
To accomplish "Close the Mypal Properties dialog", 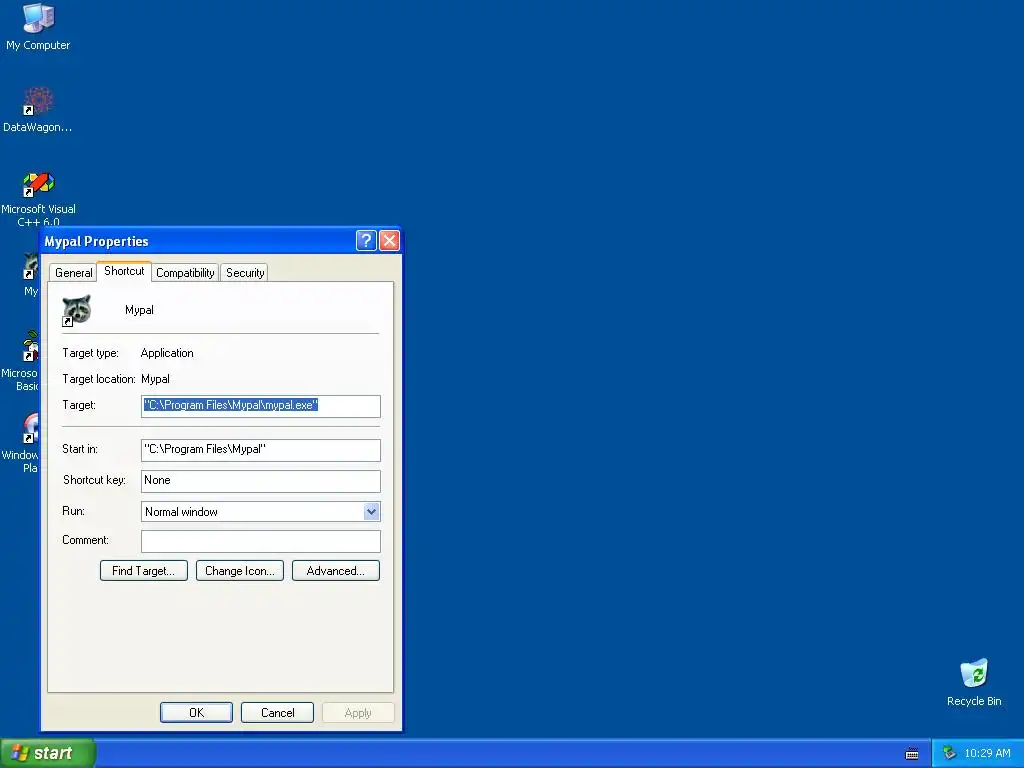I will (x=389, y=240).
